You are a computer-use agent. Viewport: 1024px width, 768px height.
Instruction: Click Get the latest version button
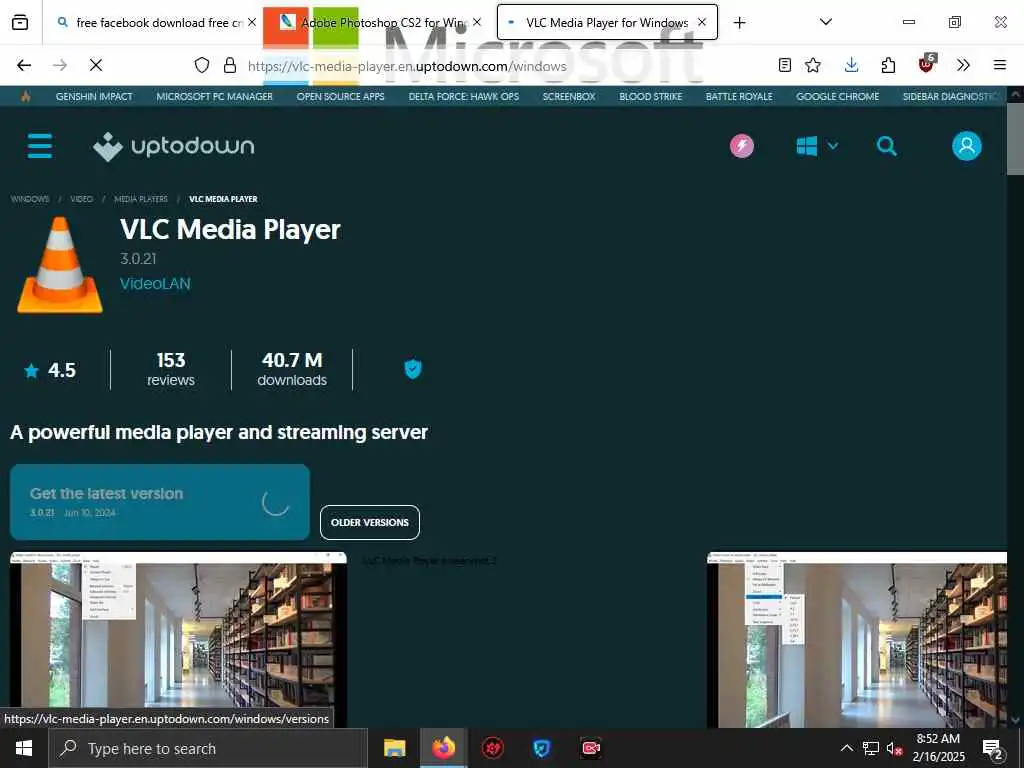tap(159, 502)
